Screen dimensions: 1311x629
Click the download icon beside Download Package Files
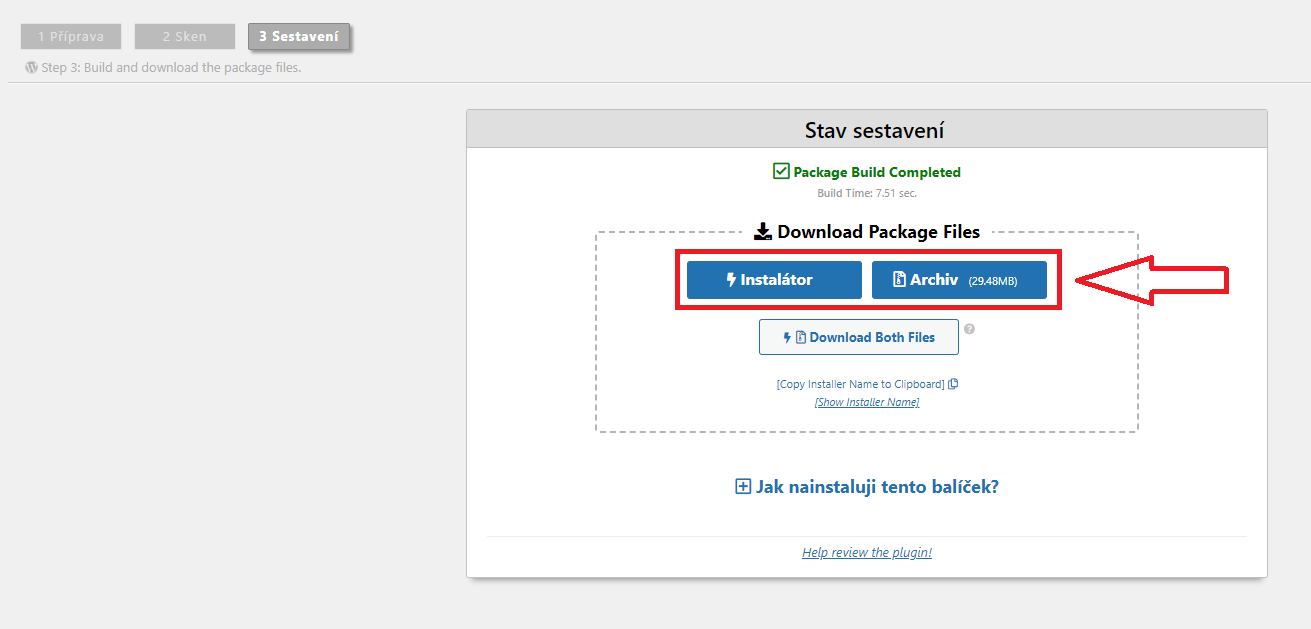[x=763, y=232]
